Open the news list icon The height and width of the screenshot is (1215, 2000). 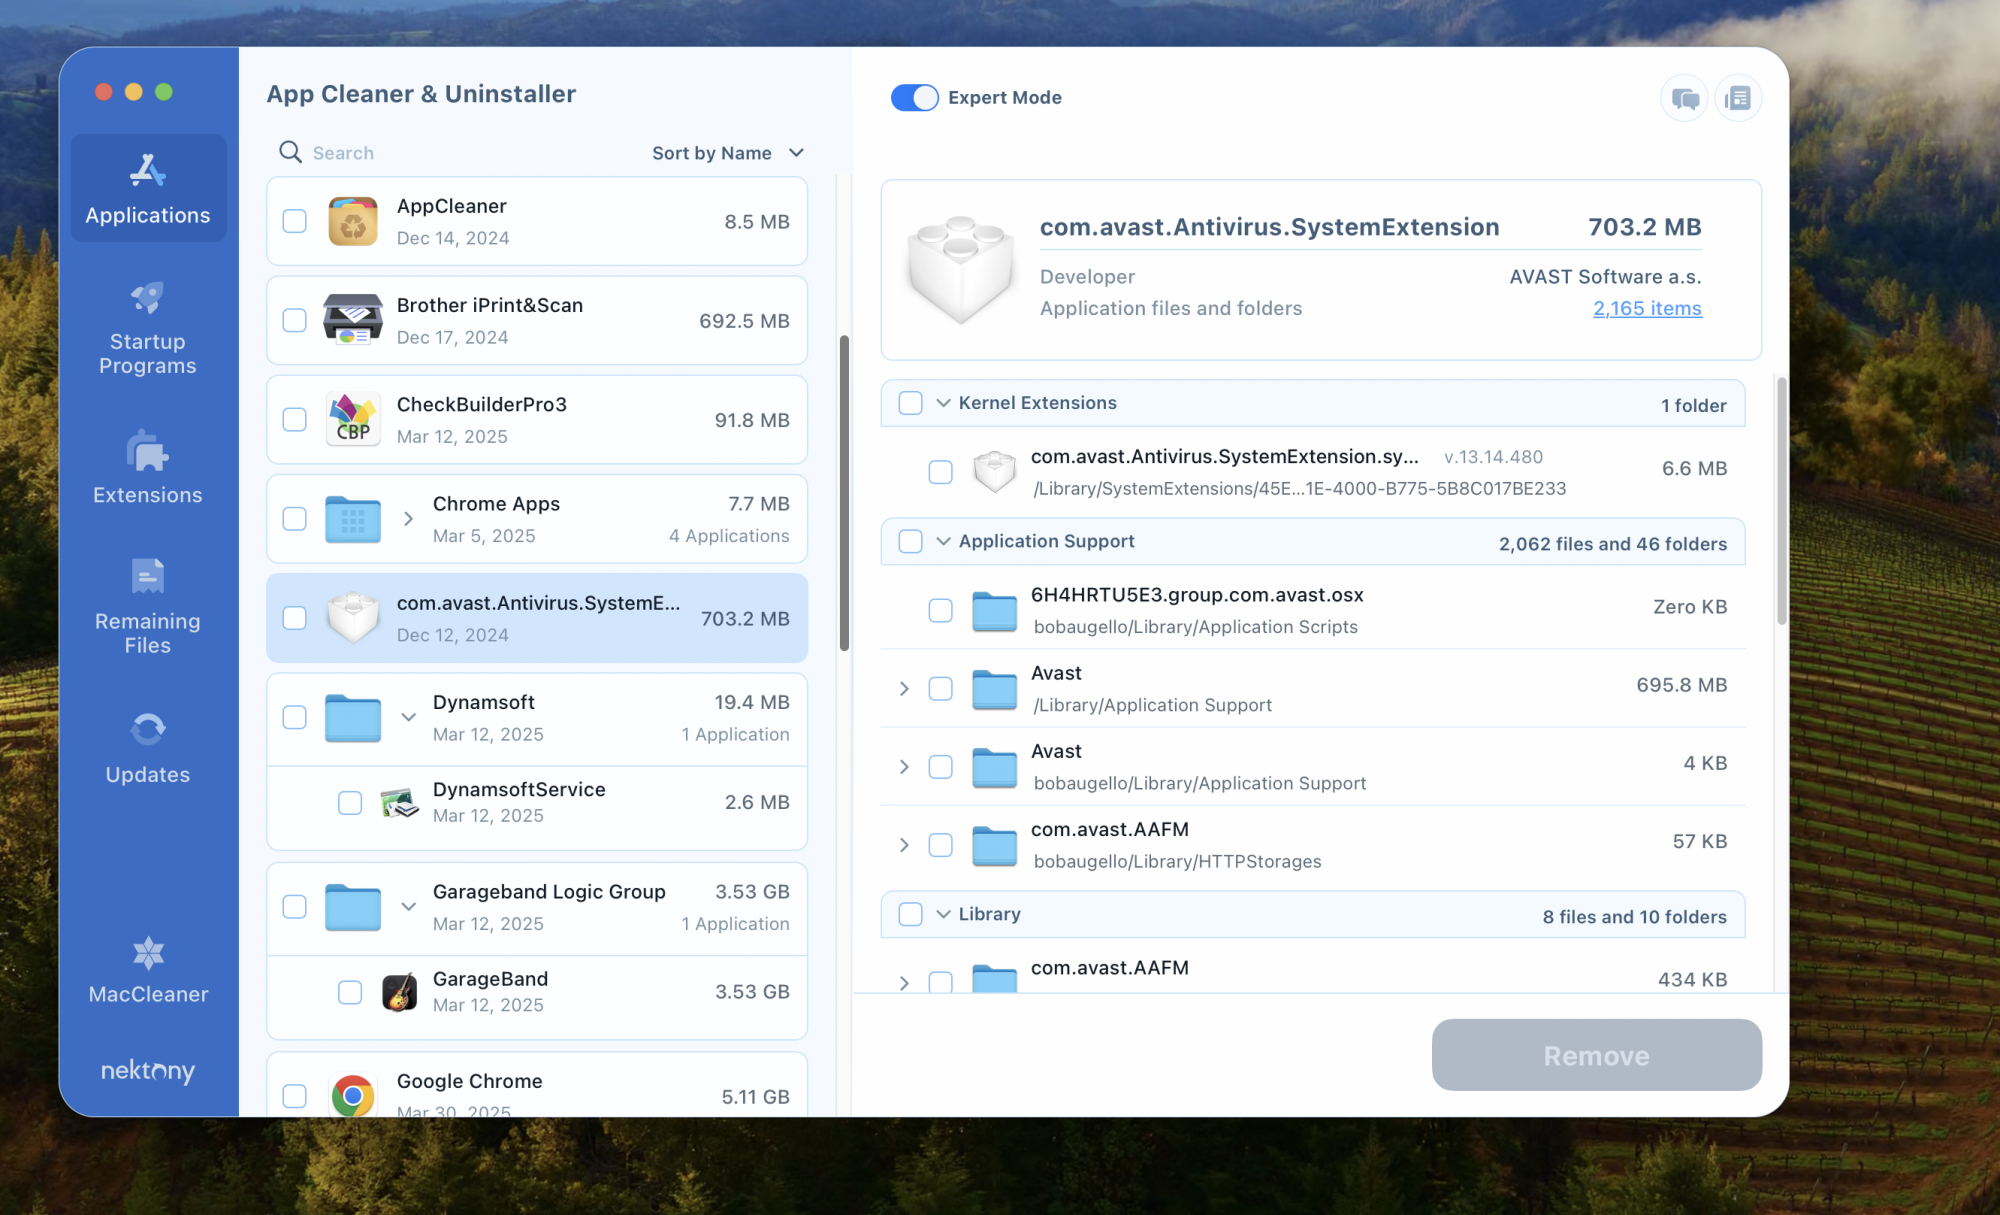[1738, 98]
